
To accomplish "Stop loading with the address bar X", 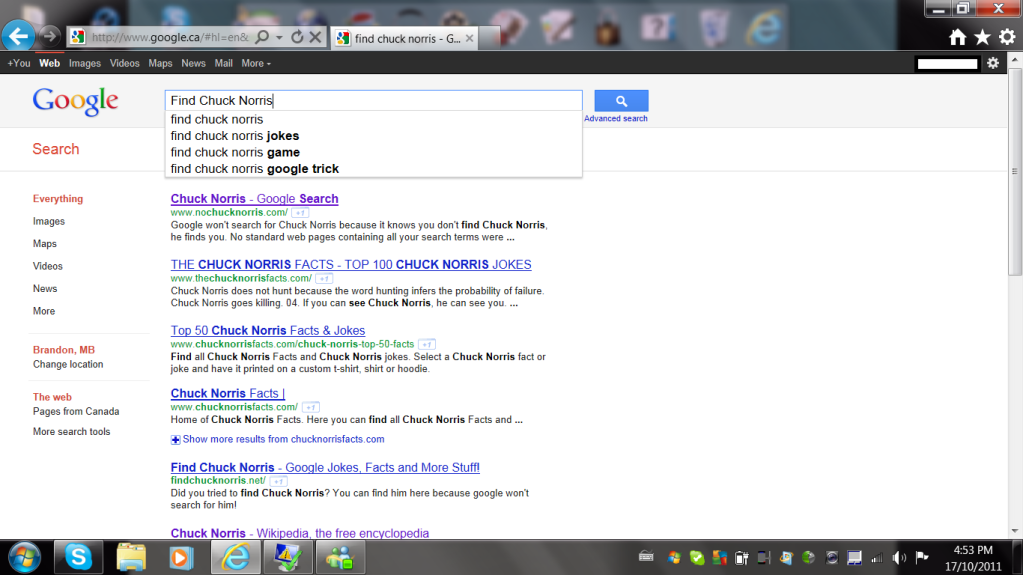I will click(315, 37).
